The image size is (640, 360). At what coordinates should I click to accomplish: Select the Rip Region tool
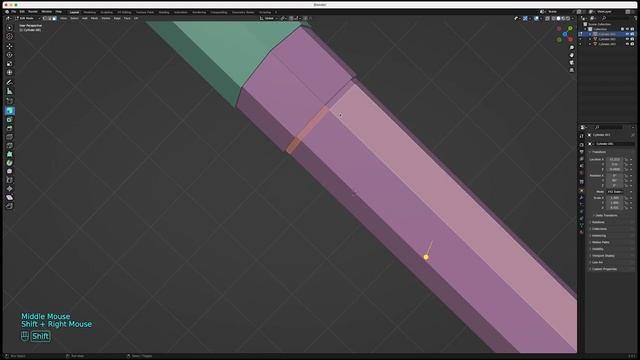pyautogui.click(x=9, y=206)
